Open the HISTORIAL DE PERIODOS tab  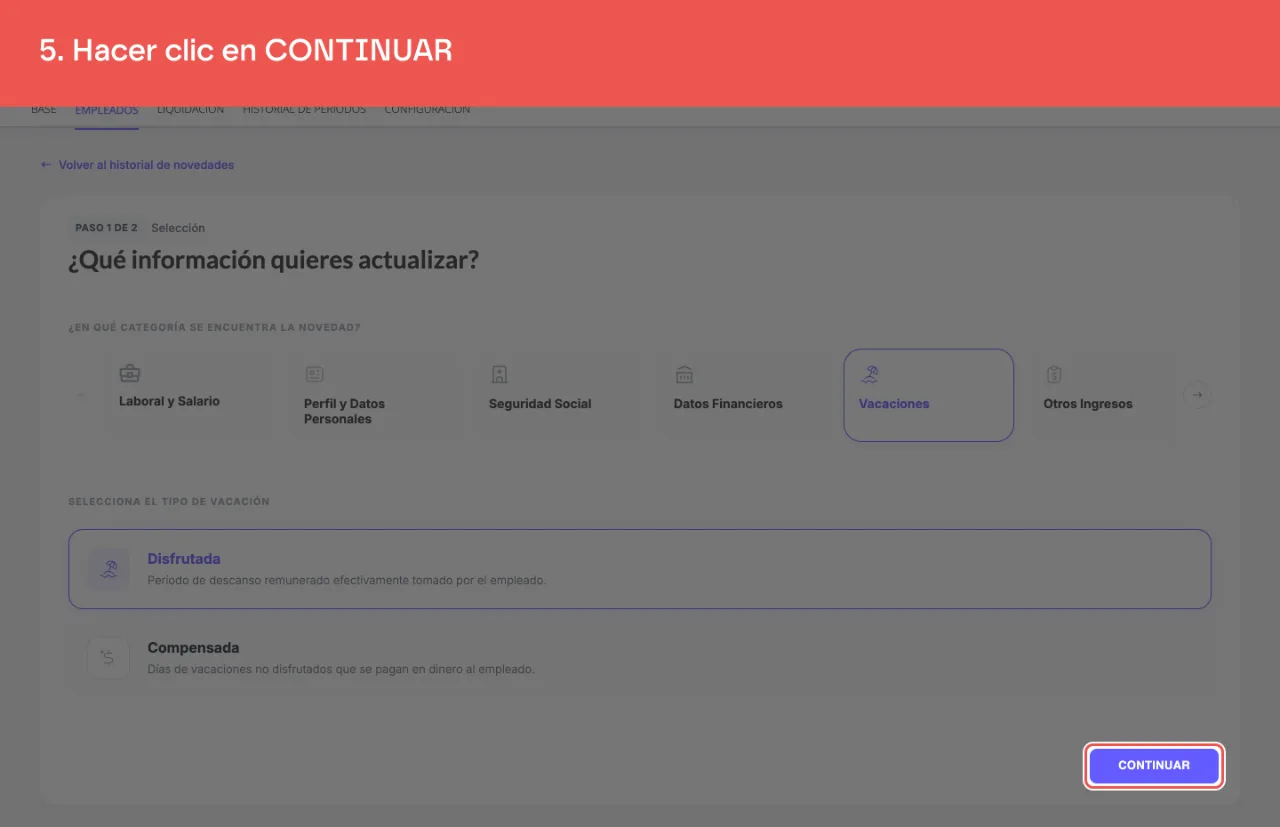point(304,109)
